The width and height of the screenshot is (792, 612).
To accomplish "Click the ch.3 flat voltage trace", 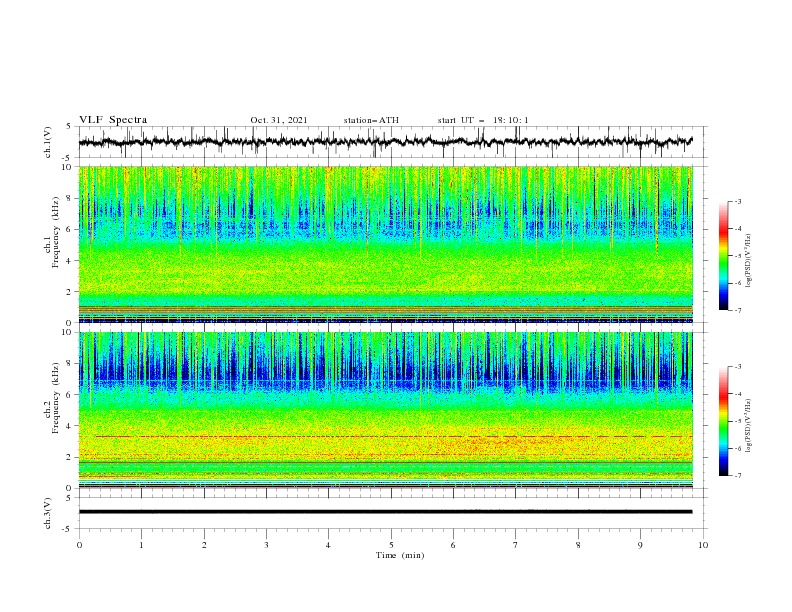I will pyautogui.click(x=385, y=512).
